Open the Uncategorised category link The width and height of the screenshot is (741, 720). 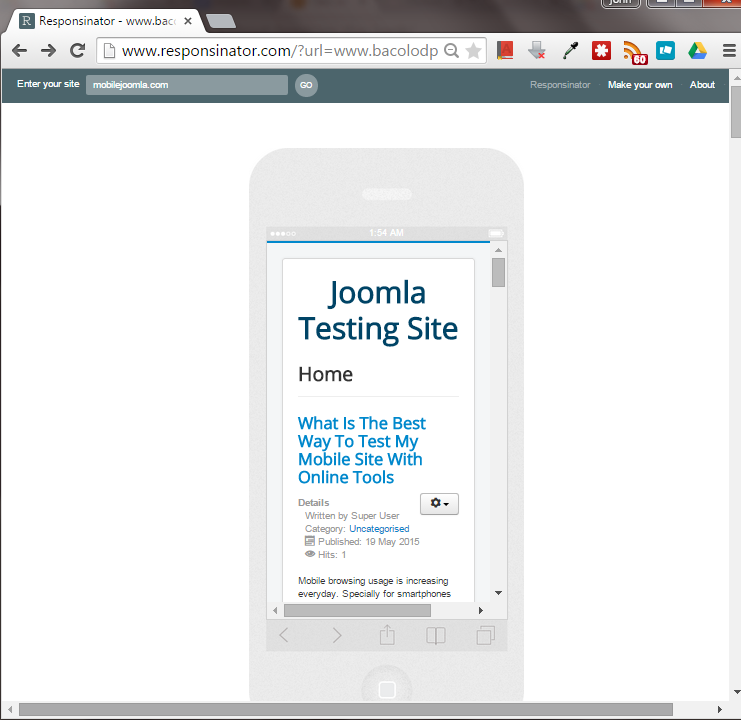point(379,529)
